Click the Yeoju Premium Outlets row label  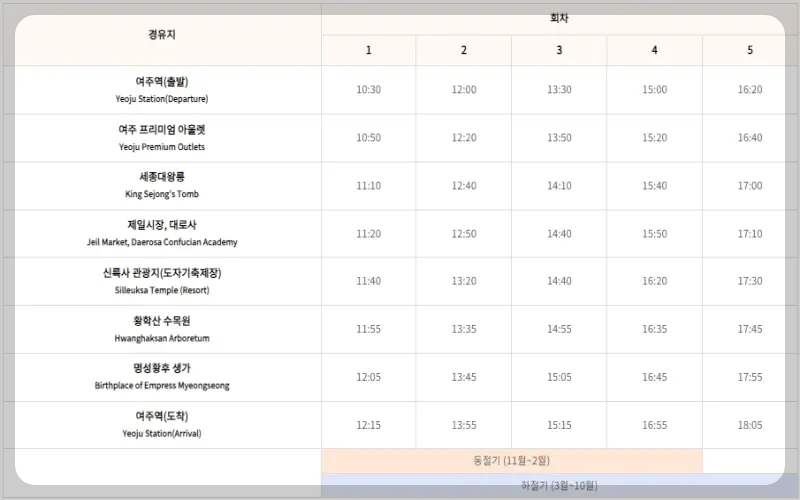click(162, 138)
